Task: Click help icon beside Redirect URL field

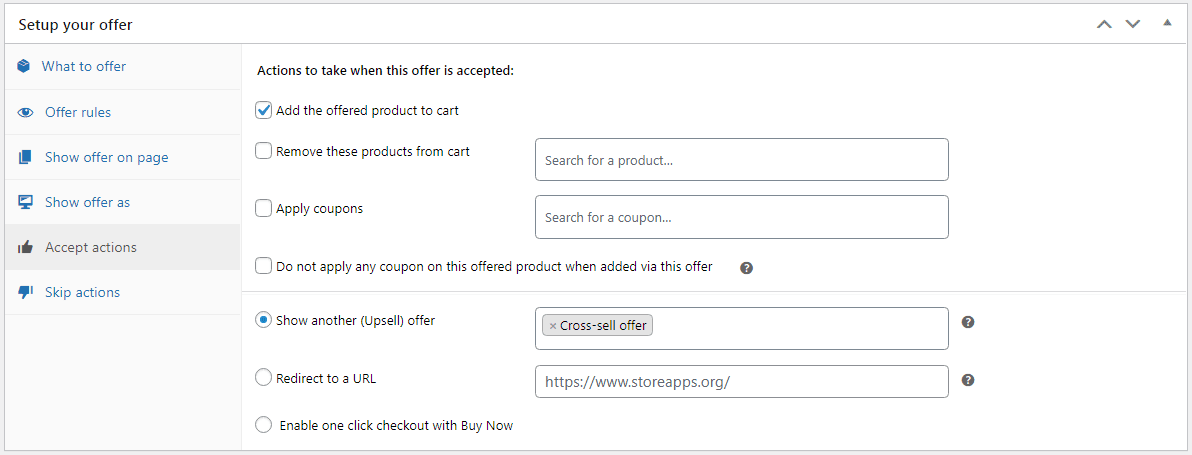Action: pyautogui.click(x=968, y=380)
